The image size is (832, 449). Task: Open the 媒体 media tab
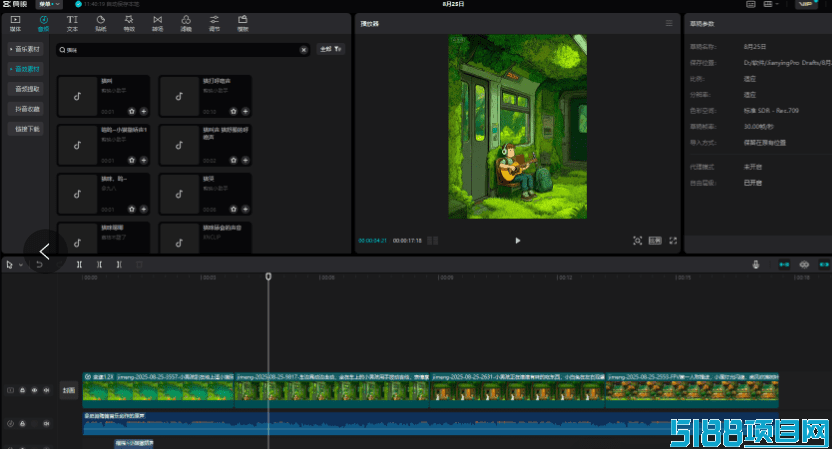[15, 23]
